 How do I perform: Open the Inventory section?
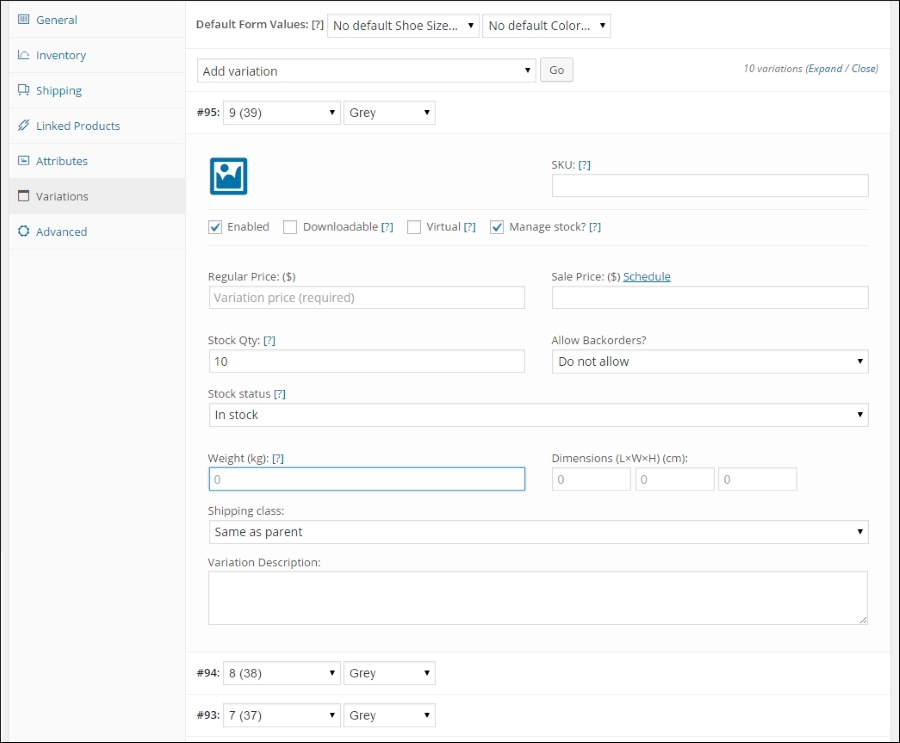click(x=60, y=55)
